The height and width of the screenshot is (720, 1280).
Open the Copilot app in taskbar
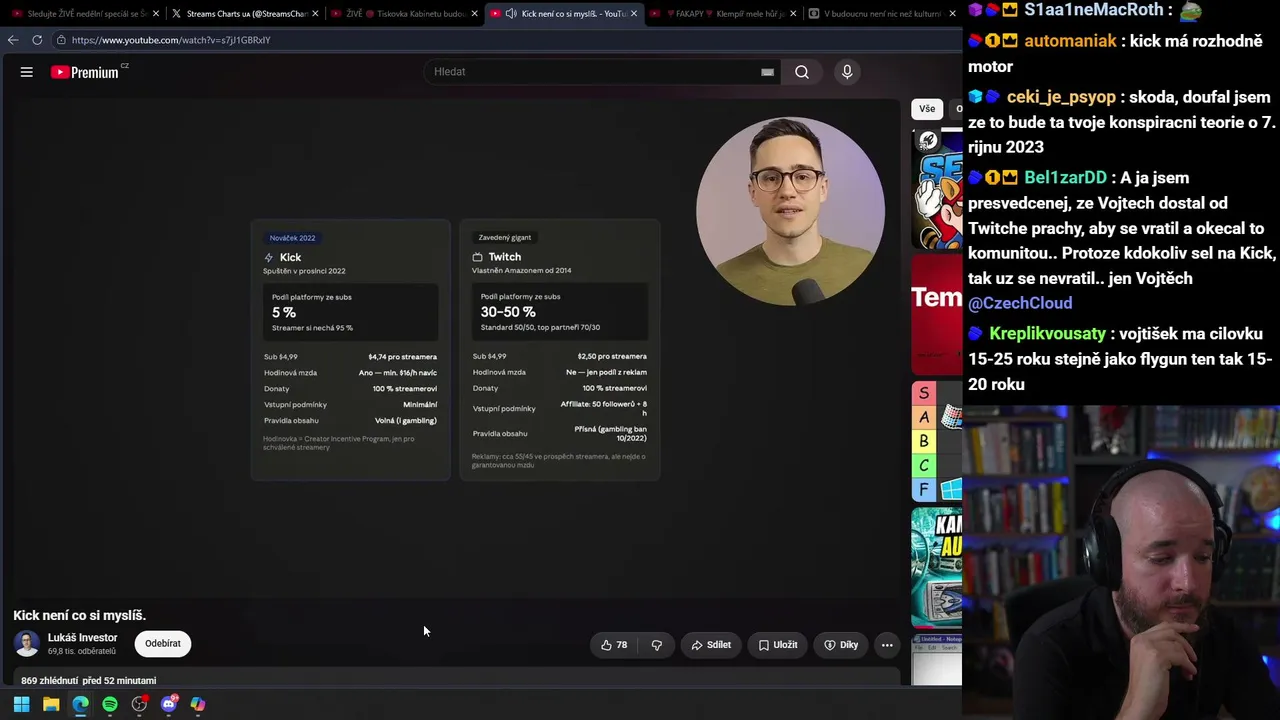click(198, 704)
